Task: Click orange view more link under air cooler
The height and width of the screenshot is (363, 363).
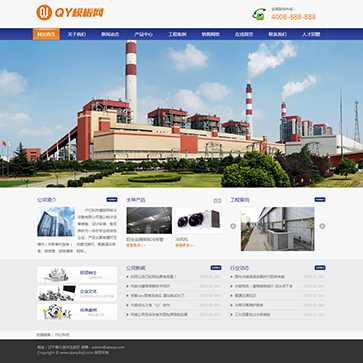Action: (185, 245)
